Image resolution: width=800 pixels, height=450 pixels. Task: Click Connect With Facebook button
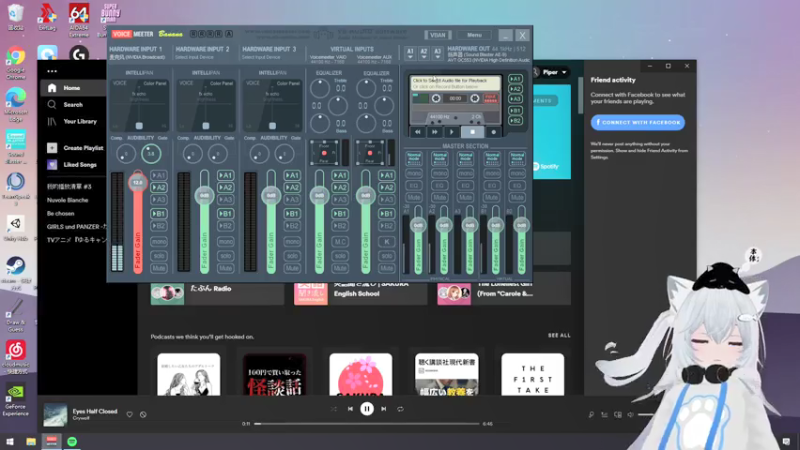638,122
